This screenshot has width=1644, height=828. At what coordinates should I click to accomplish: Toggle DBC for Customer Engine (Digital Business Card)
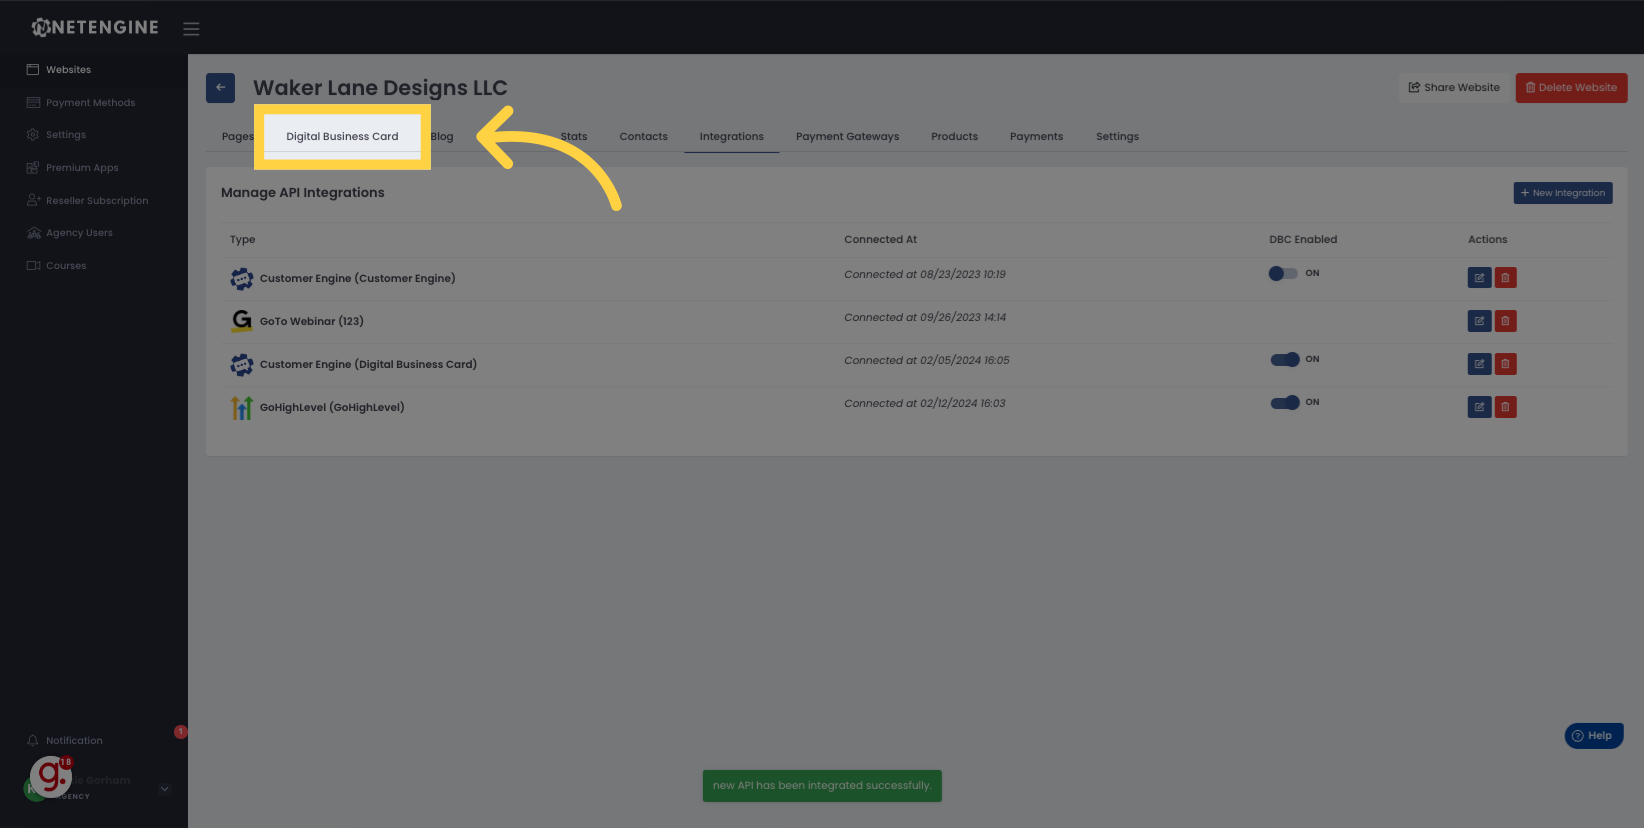pyautogui.click(x=1285, y=359)
